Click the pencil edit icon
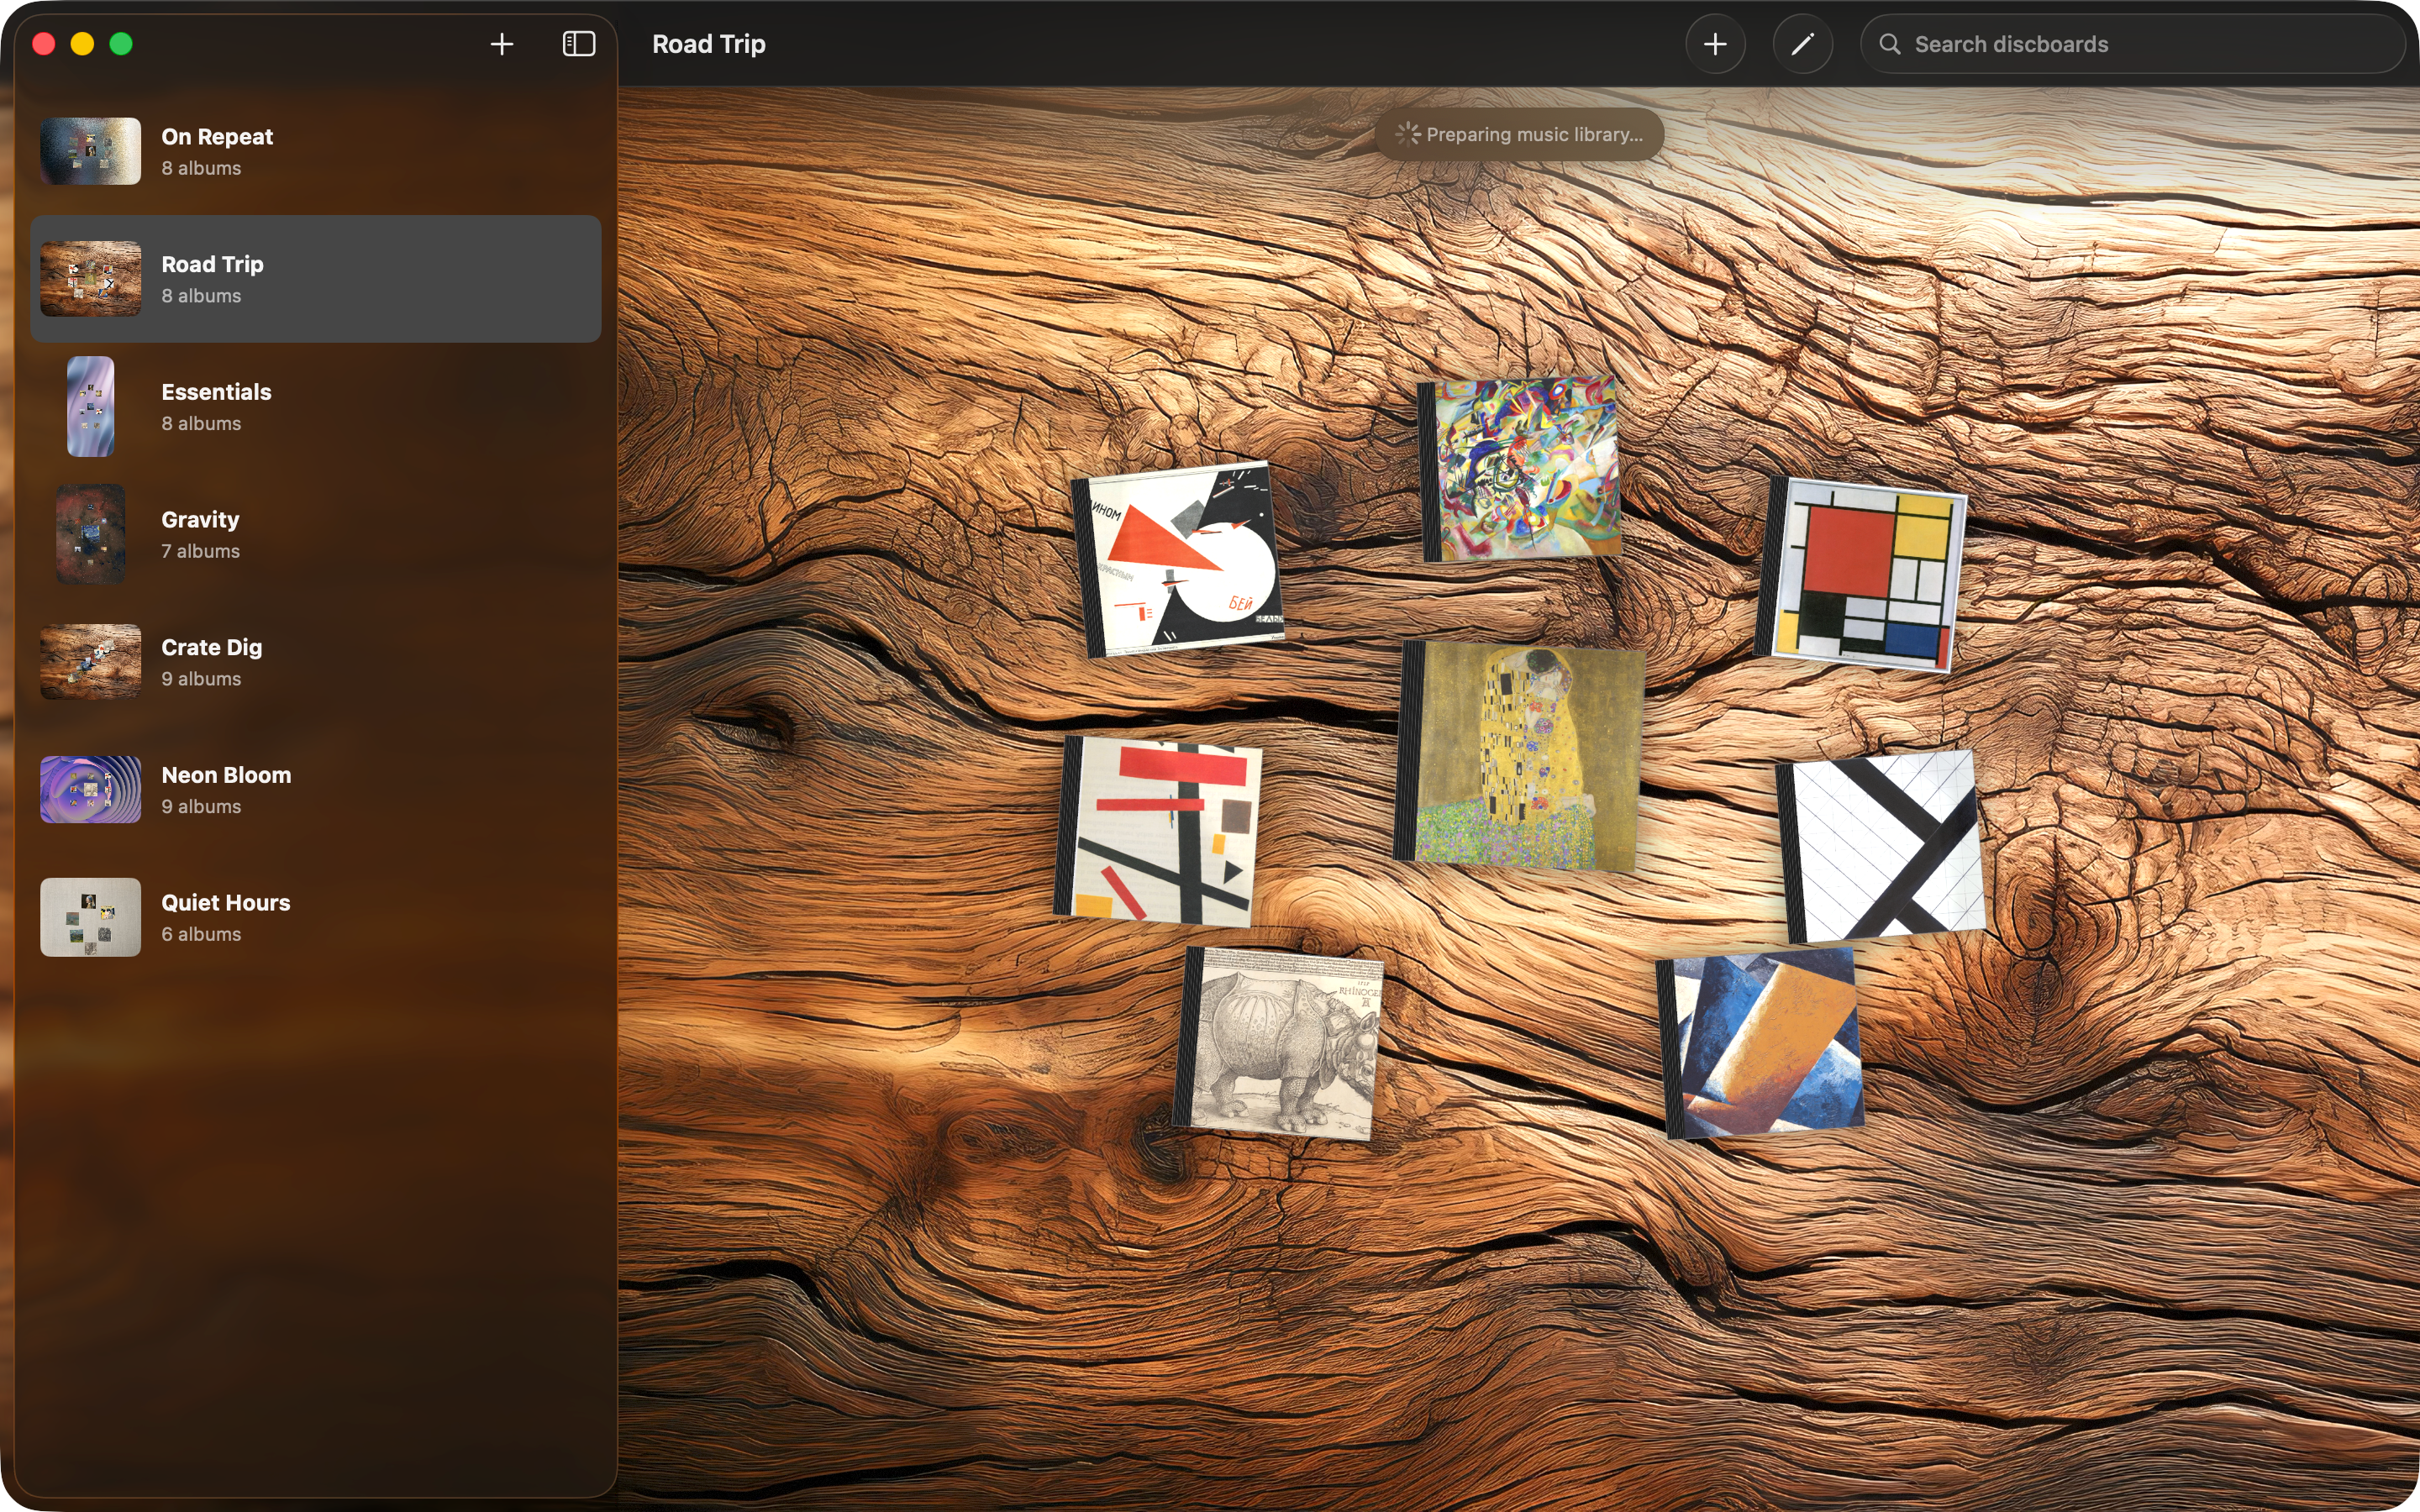 pyautogui.click(x=1802, y=44)
